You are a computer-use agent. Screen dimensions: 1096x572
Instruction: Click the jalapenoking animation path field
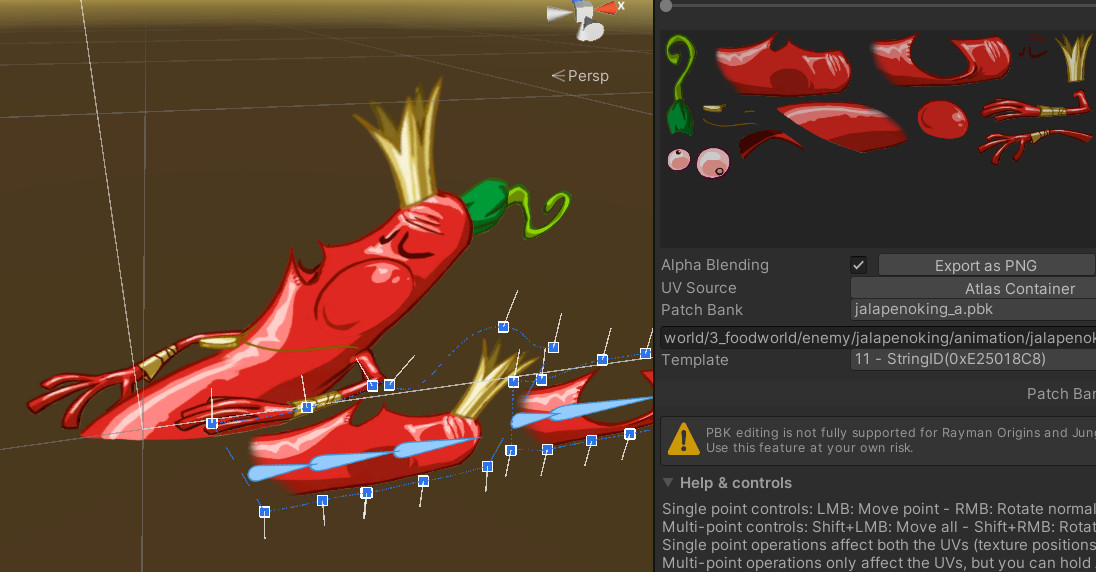[x=878, y=338]
